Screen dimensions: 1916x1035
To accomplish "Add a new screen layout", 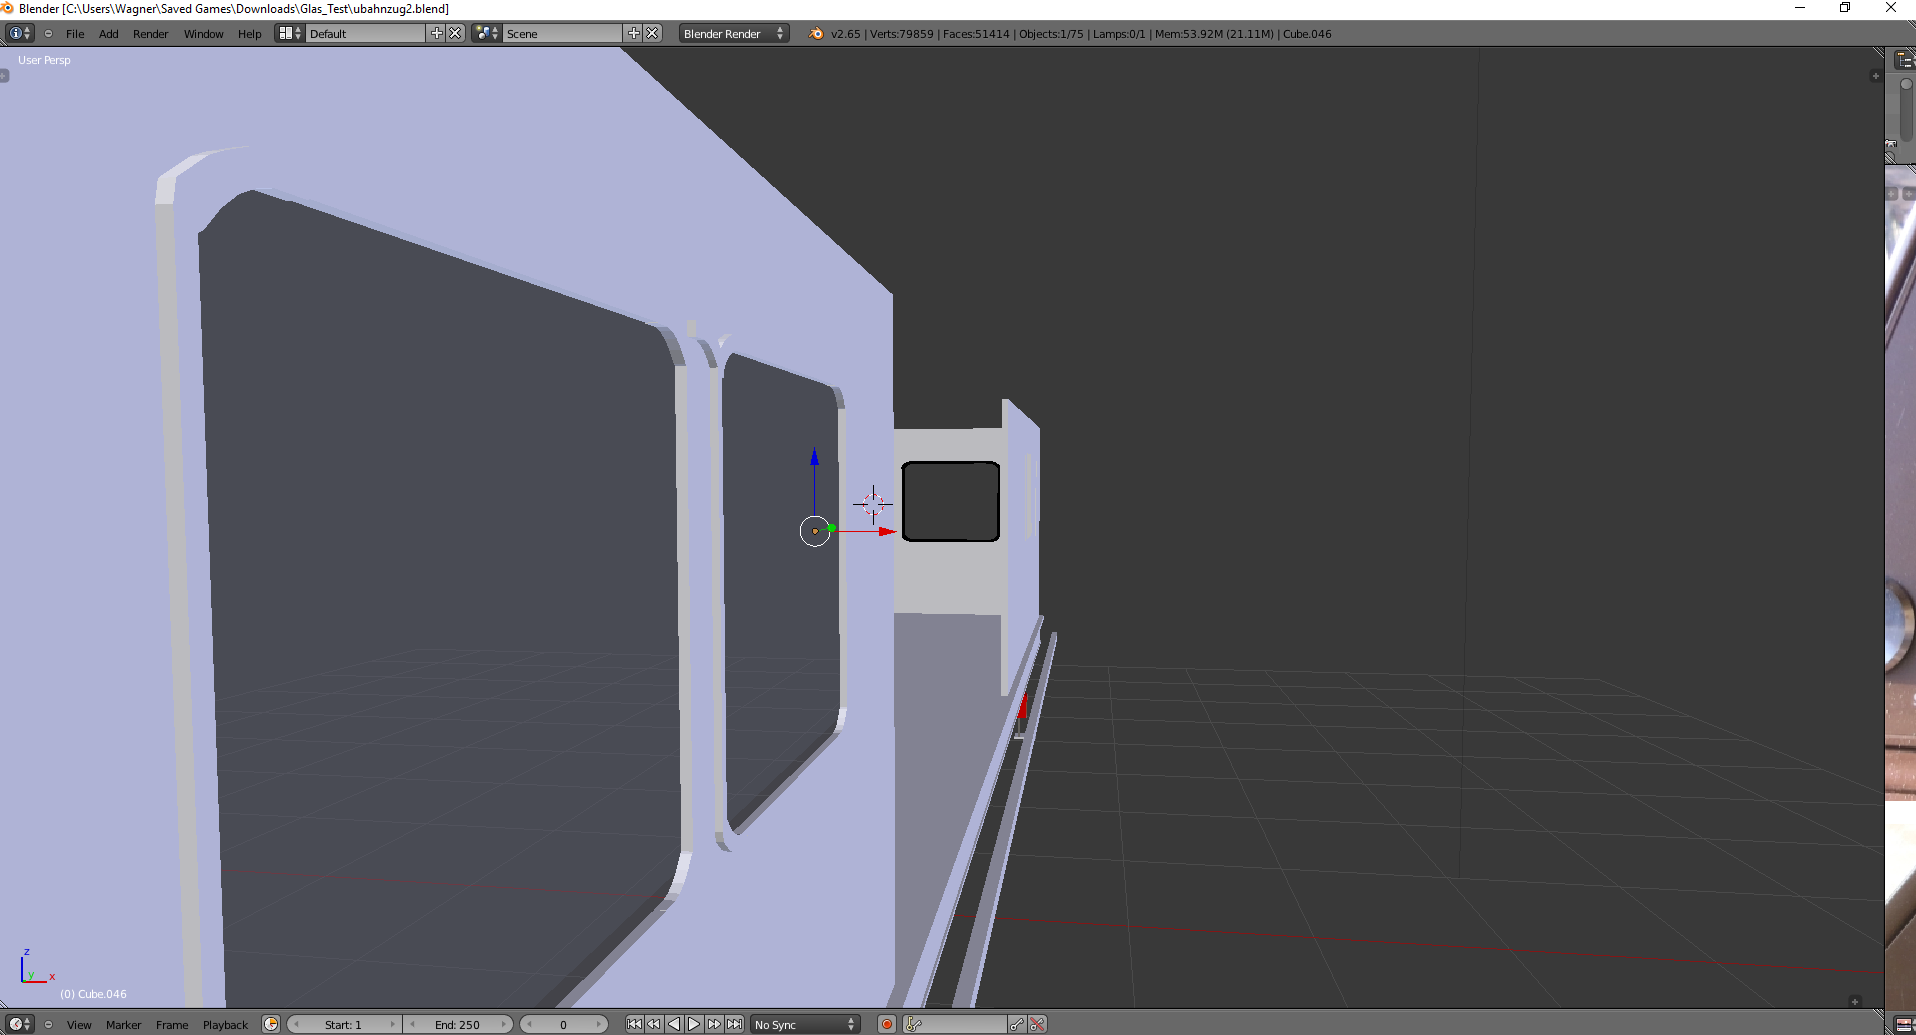I will pyautogui.click(x=436, y=33).
